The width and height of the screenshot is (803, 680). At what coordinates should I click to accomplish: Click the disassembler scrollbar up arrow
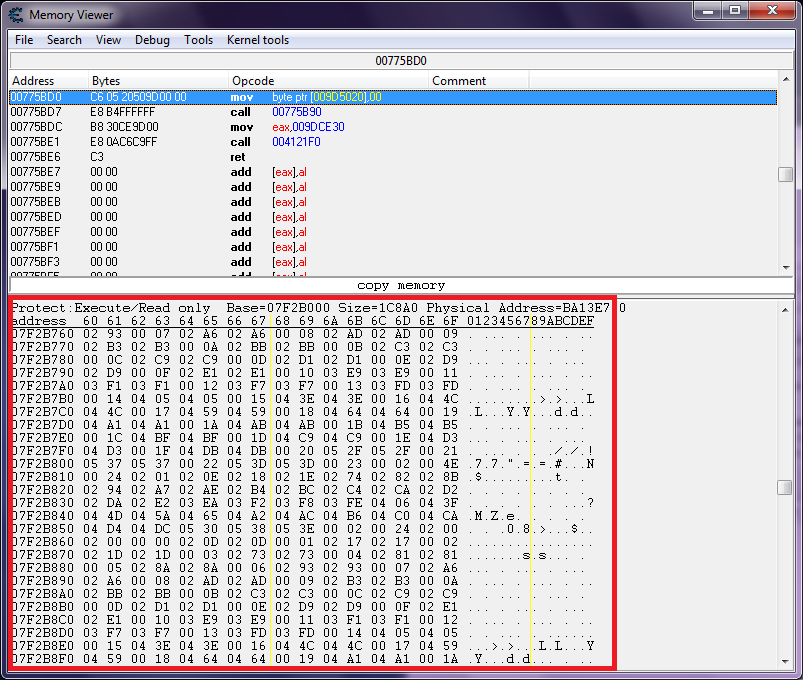click(786, 81)
